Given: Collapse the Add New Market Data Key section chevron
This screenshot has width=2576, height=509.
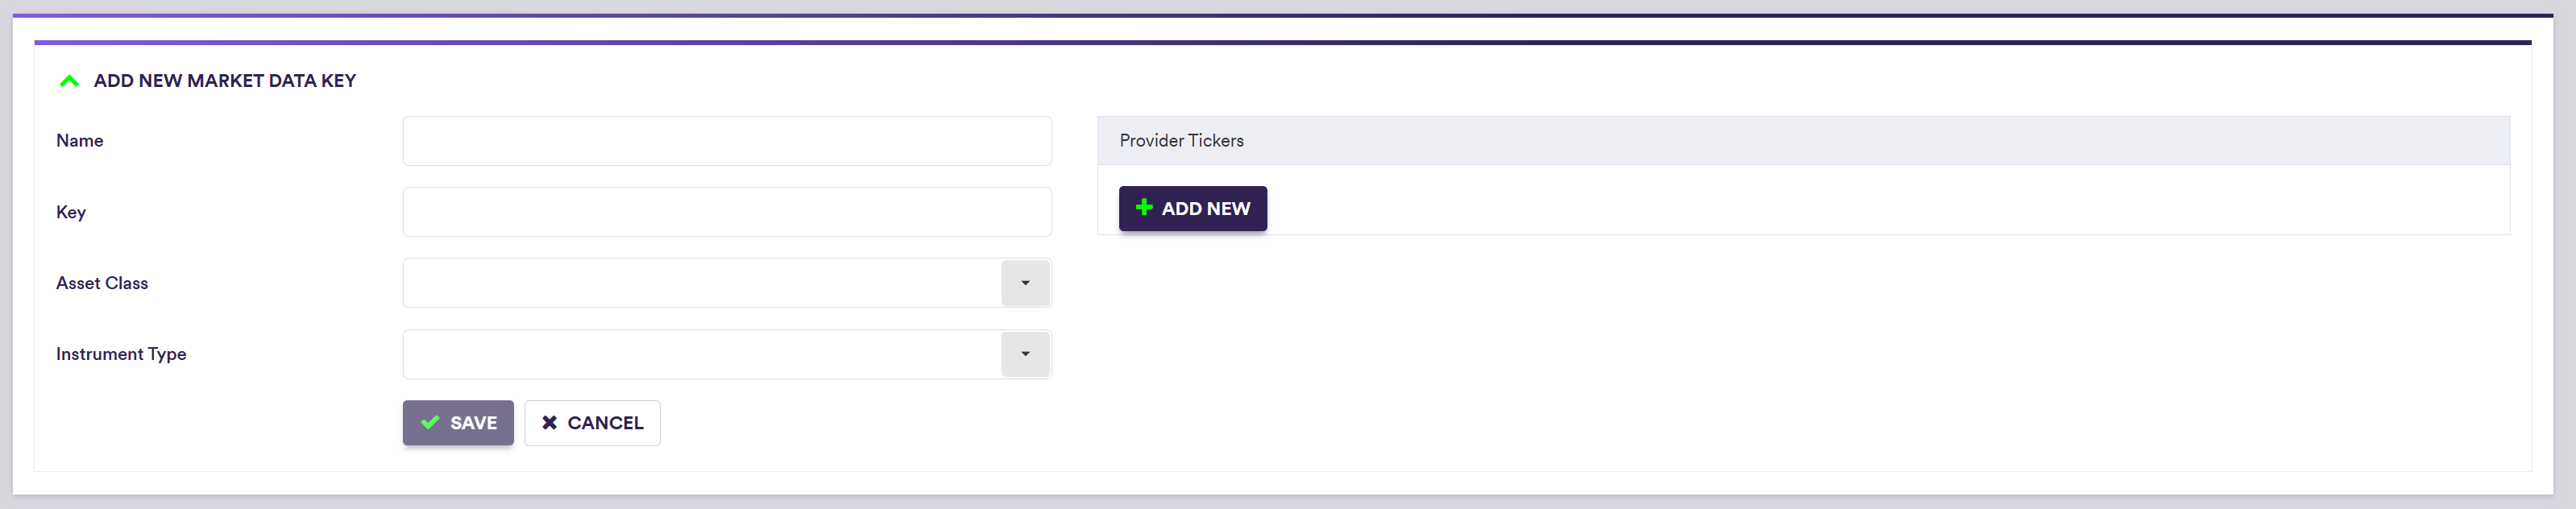Looking at the screenshot, I should (69, 81).
